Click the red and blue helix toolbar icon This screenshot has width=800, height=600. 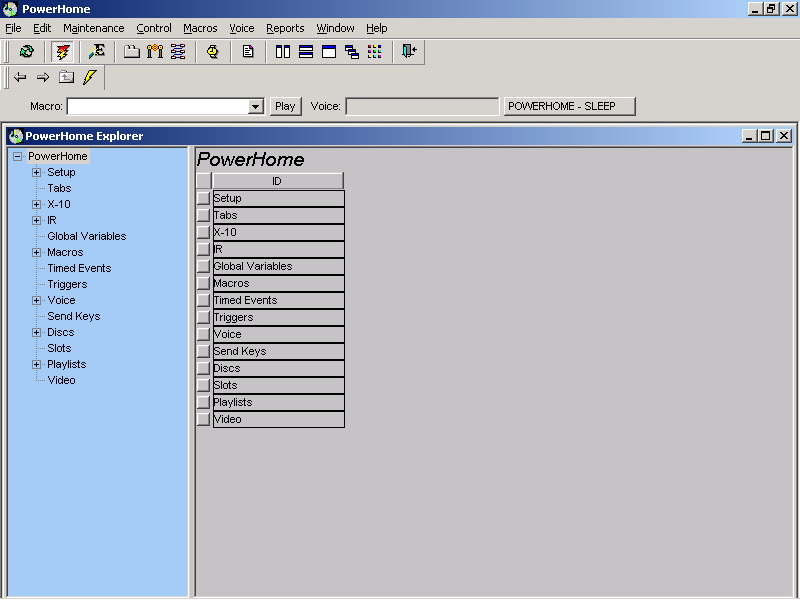tap(178, 52)
